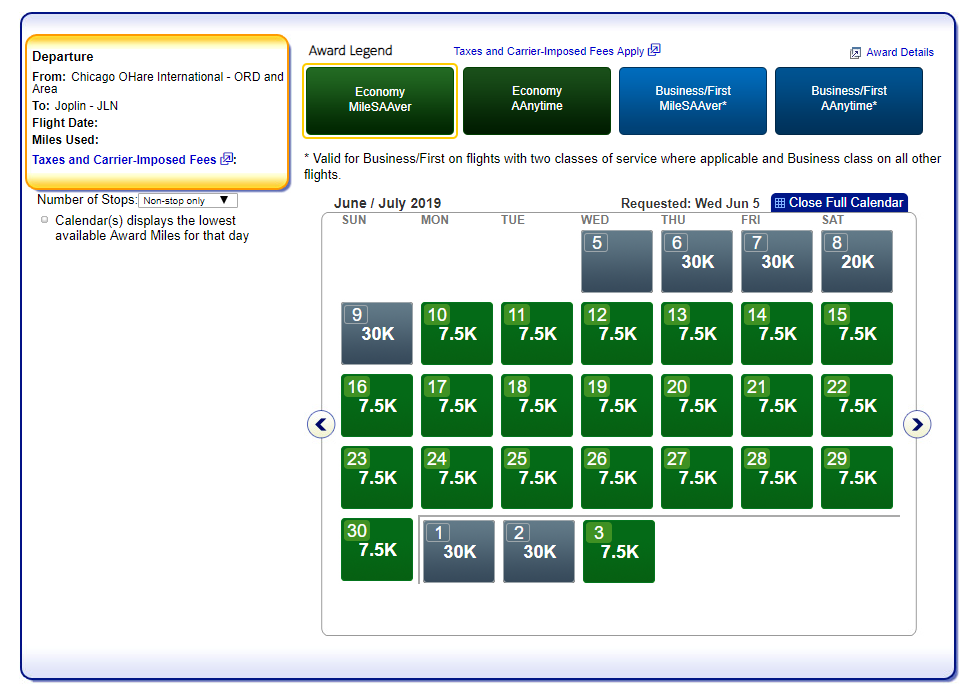
Task: Click the previous month arrow
Action: coord(320,424)
